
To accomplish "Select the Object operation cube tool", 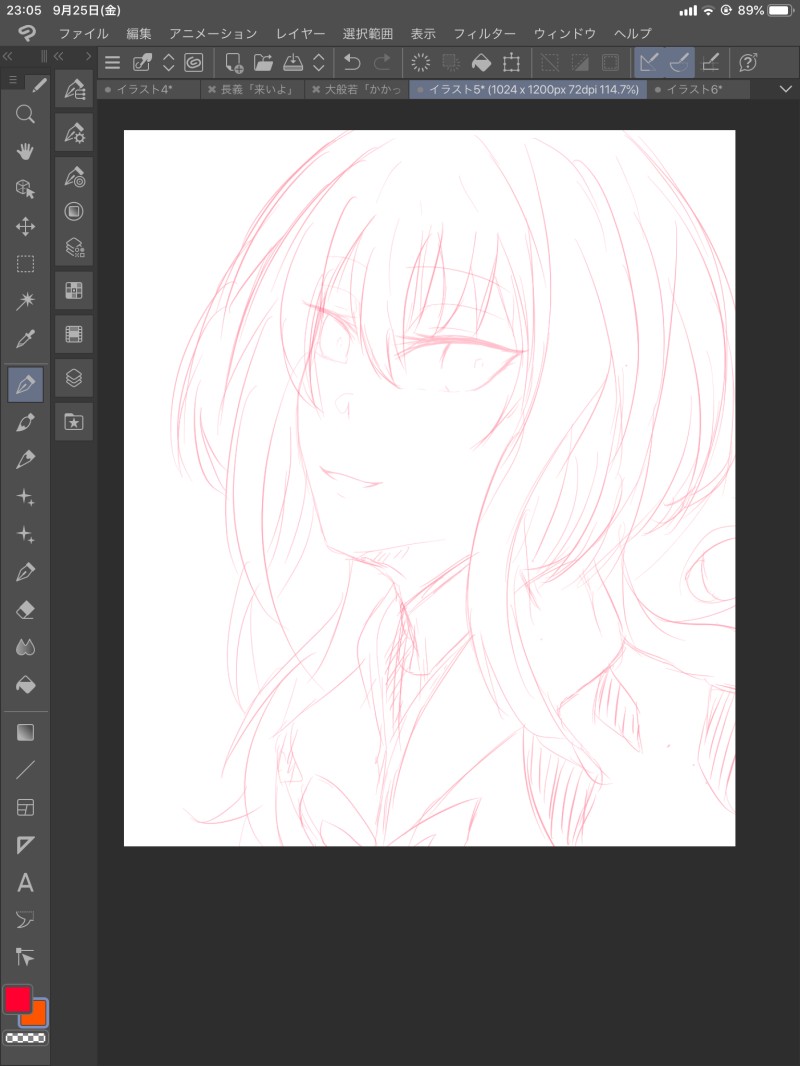I will pyautogui.click(x=25, y=188).
